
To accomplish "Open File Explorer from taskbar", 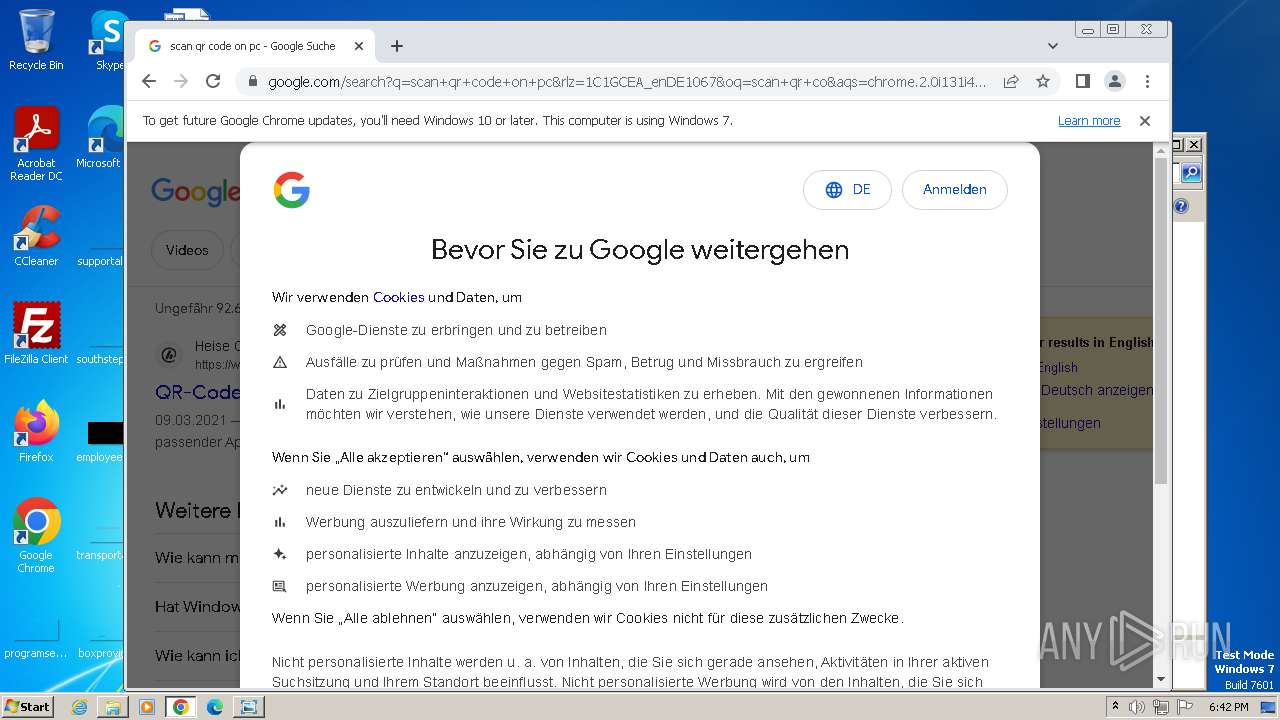I will (113, 706).
